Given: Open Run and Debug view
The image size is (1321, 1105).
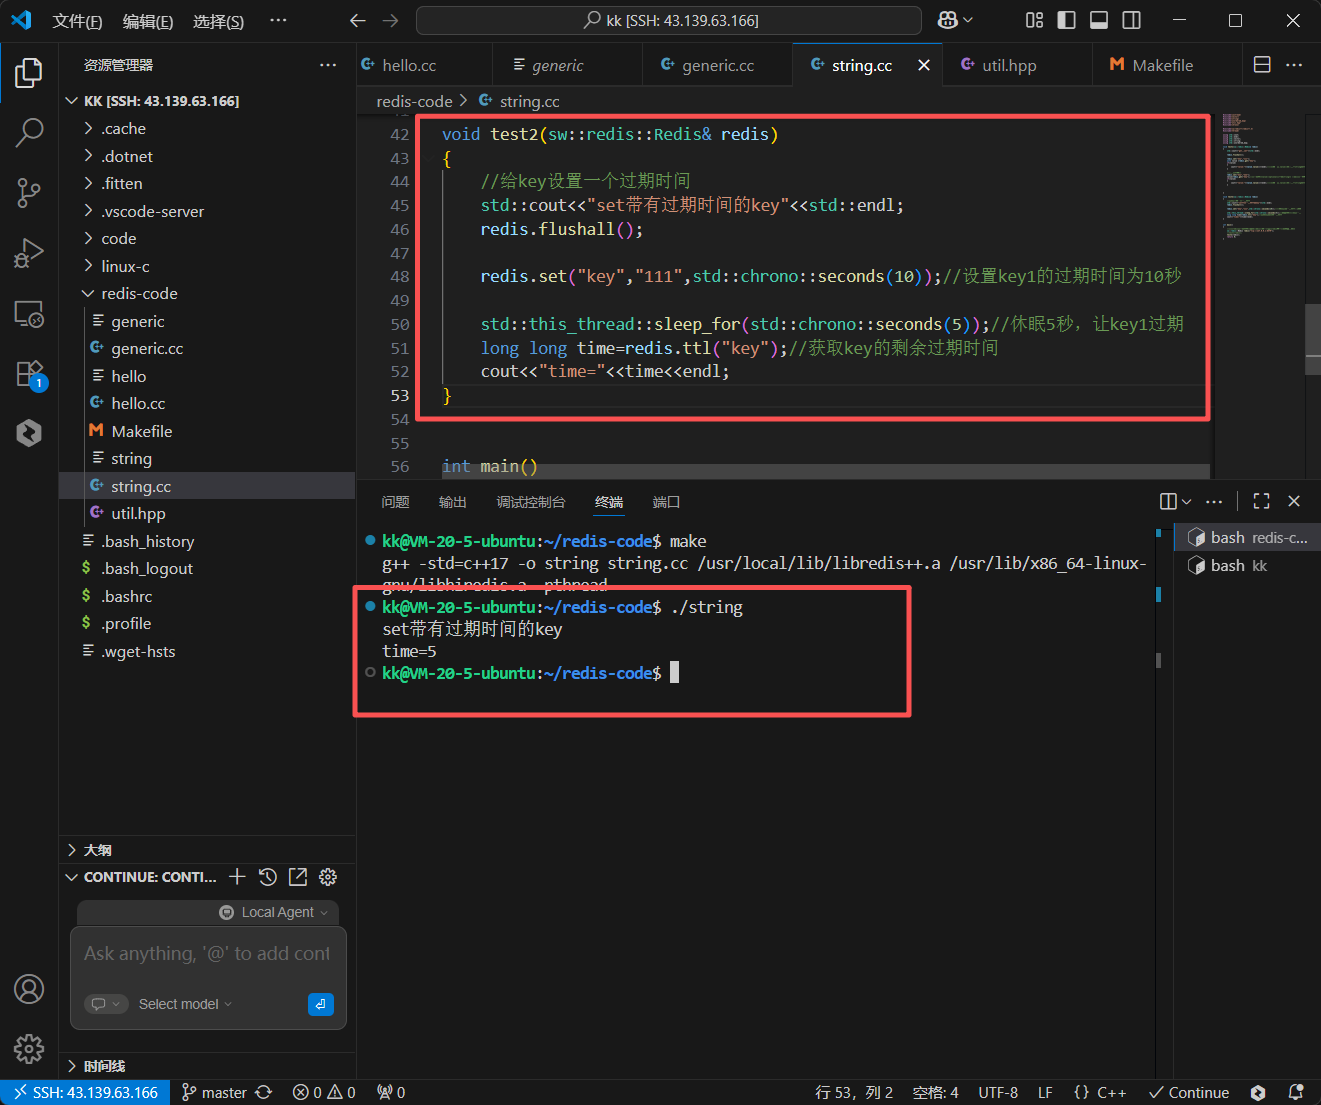Looking at the screenshot, I should click(x=29, y=253).
